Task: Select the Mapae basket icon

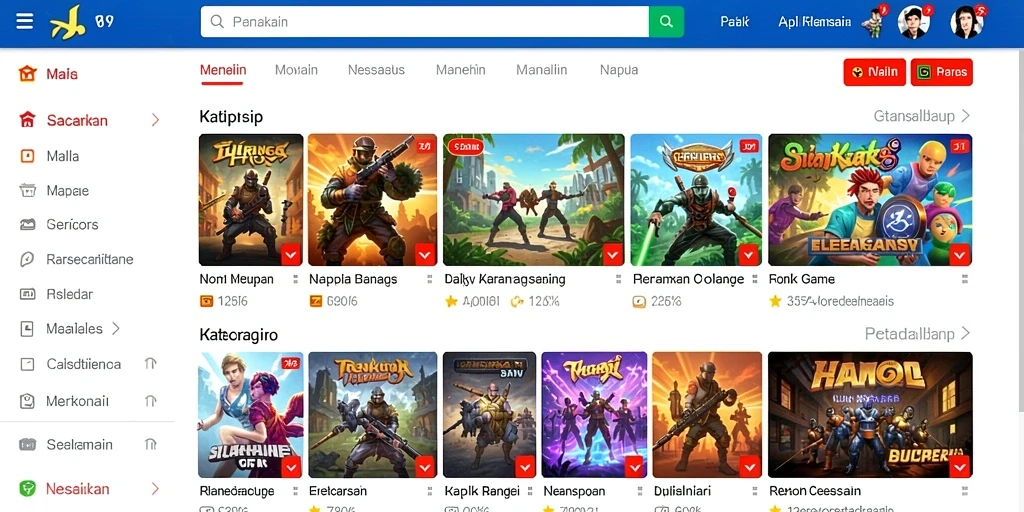Action: [27, 191]
